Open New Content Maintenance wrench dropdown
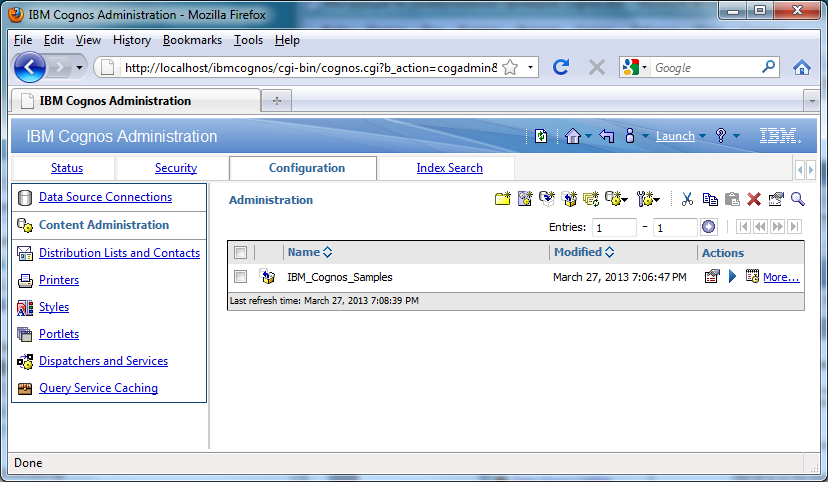 point(648,199)
